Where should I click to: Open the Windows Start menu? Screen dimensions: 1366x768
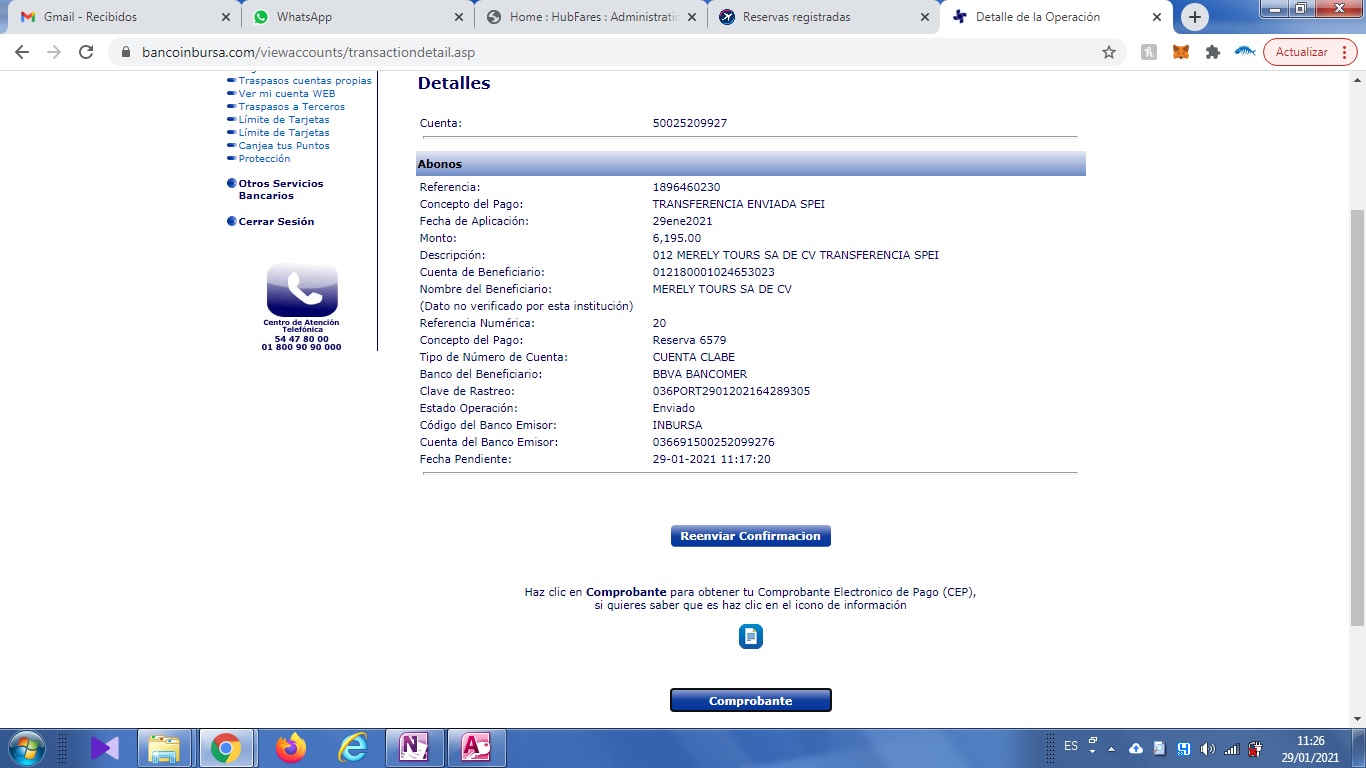[26, 748]
